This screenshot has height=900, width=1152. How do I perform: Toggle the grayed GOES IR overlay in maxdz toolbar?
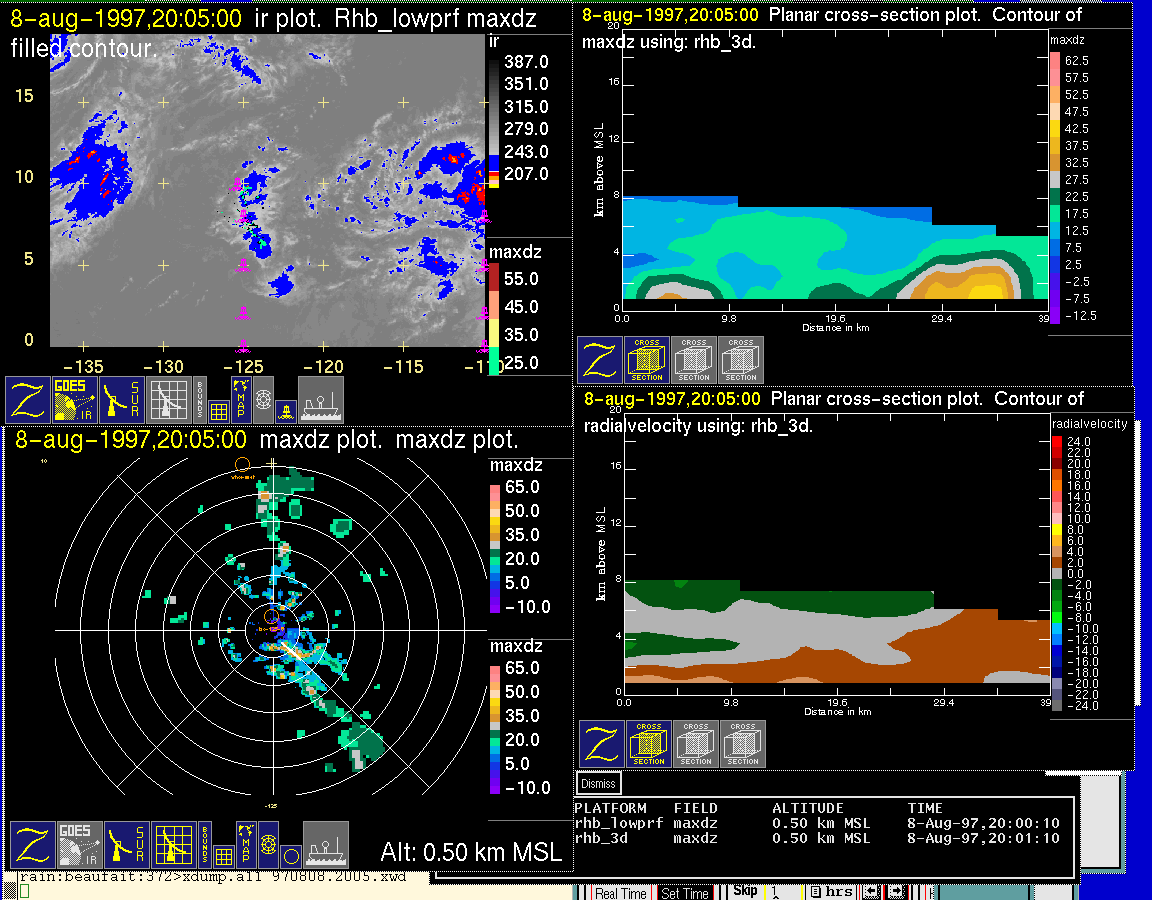79,845
